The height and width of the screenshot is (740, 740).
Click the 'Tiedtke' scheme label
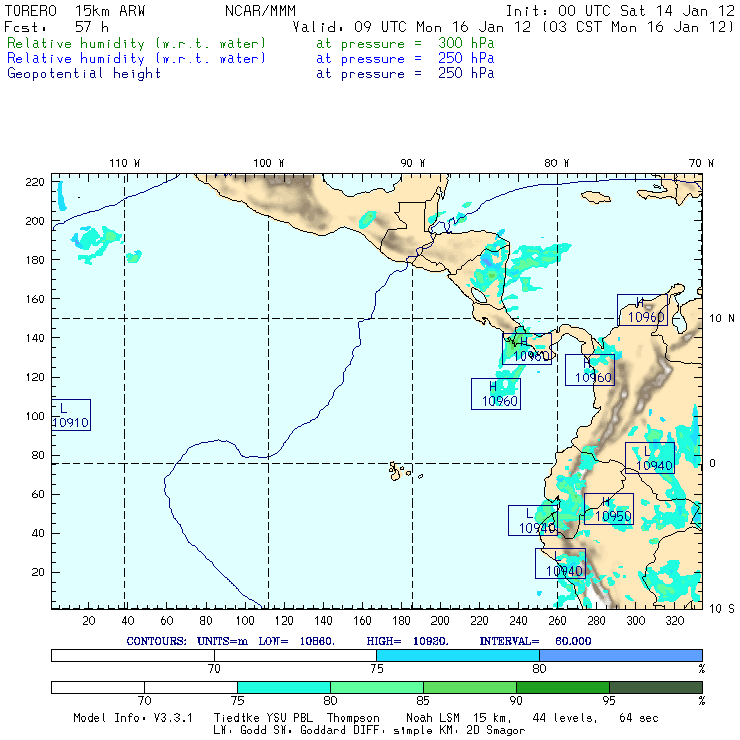(x=236, y=718)
